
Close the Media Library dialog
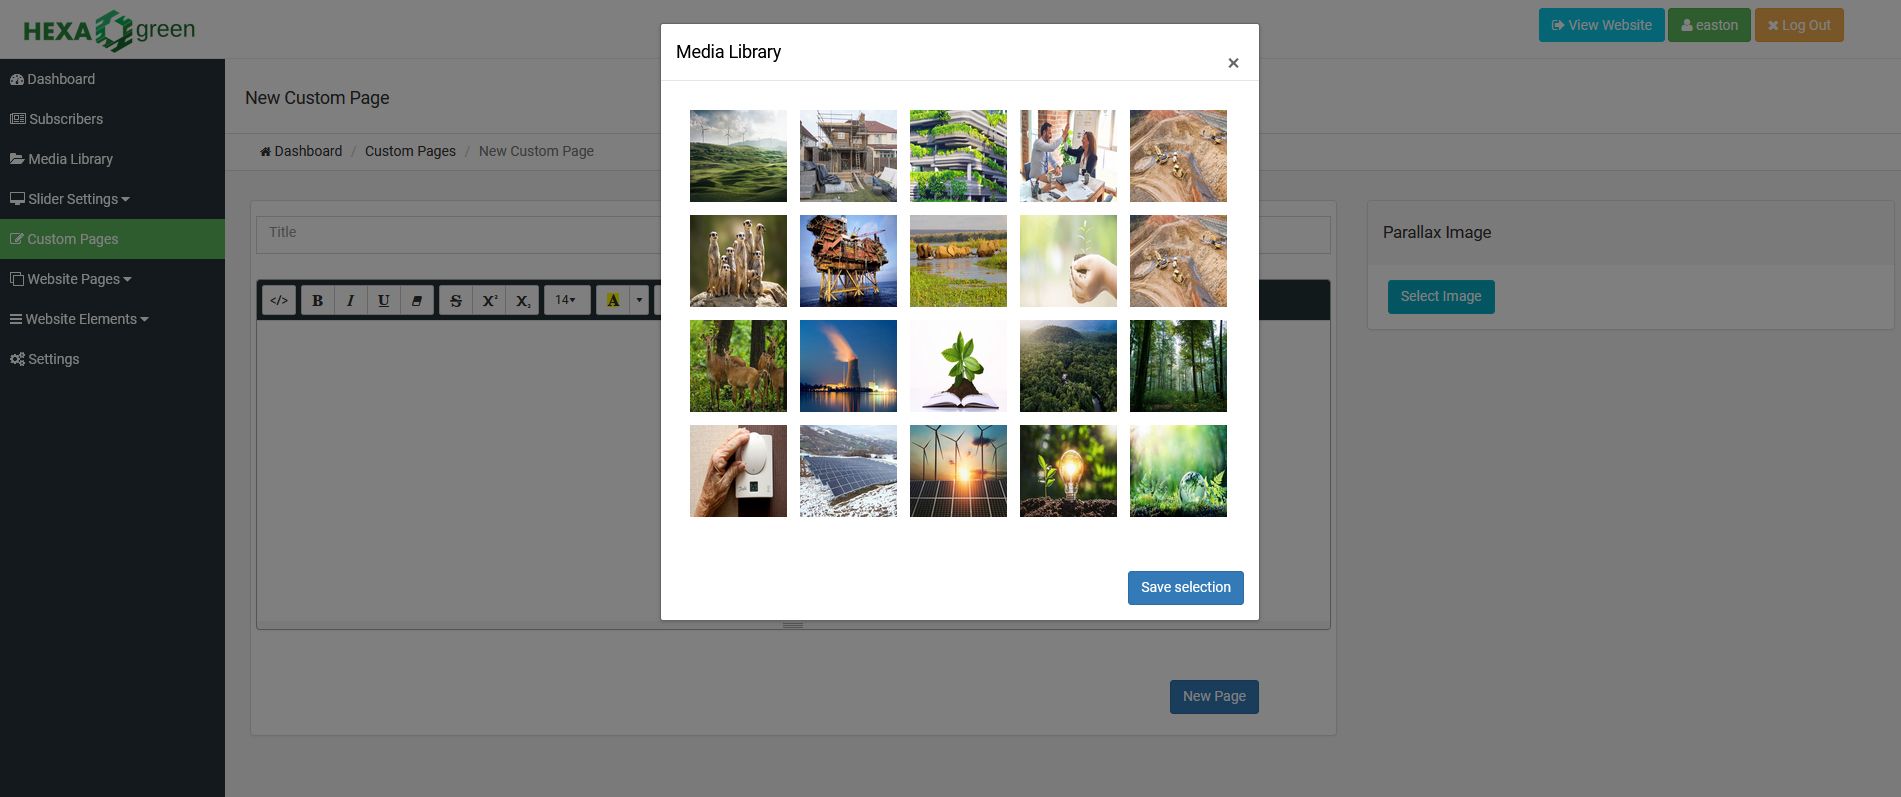pyautogui.click(x=1233, y=63)
